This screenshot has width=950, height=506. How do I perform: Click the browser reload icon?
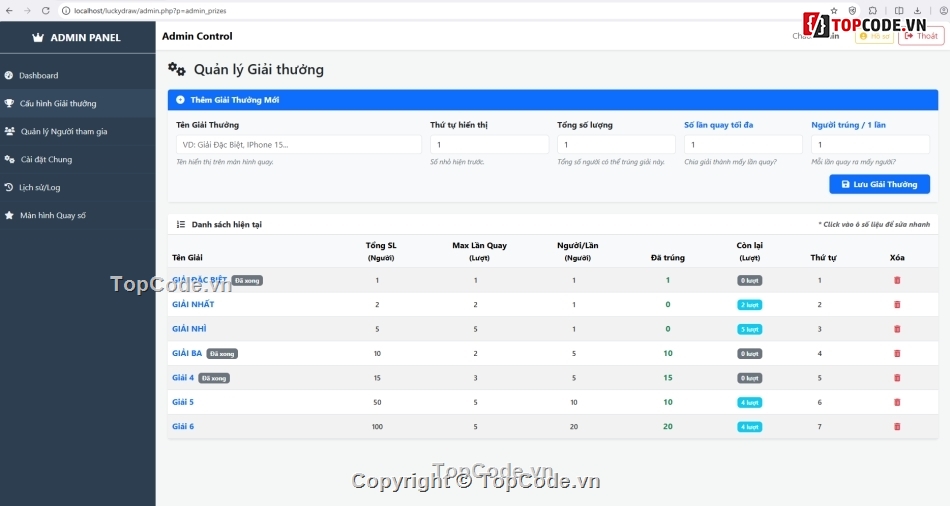46,10
